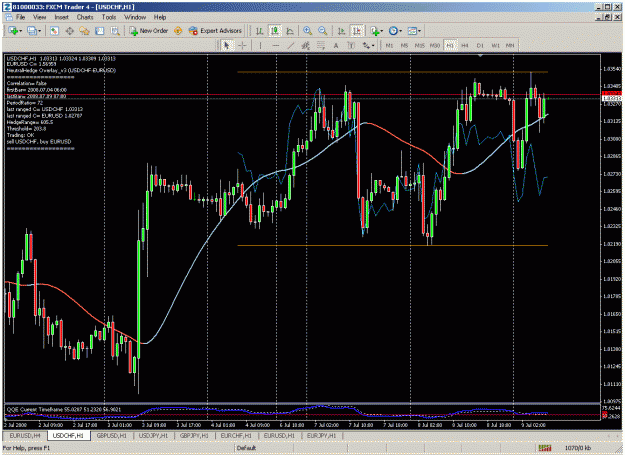The image size is (625, 455).
Task: Click the Periods clock icon
Action: [x=393, y=31]
